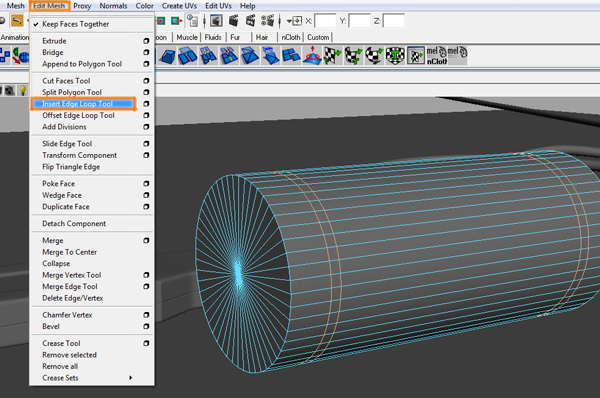
Task: Choose Detach Component menu item
Action: click(74, 223)
